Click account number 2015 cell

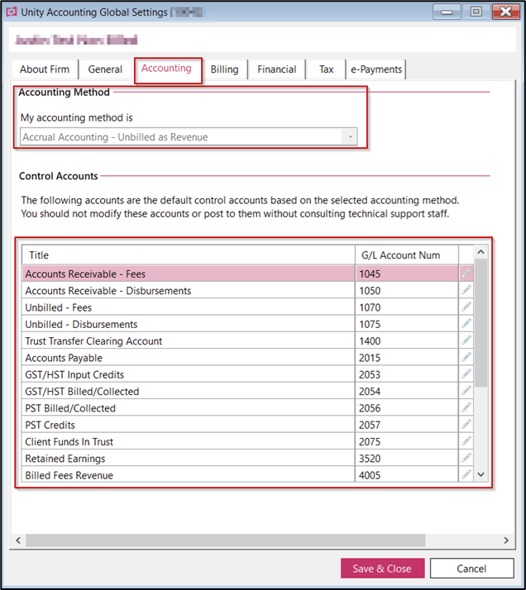point(407,357)
